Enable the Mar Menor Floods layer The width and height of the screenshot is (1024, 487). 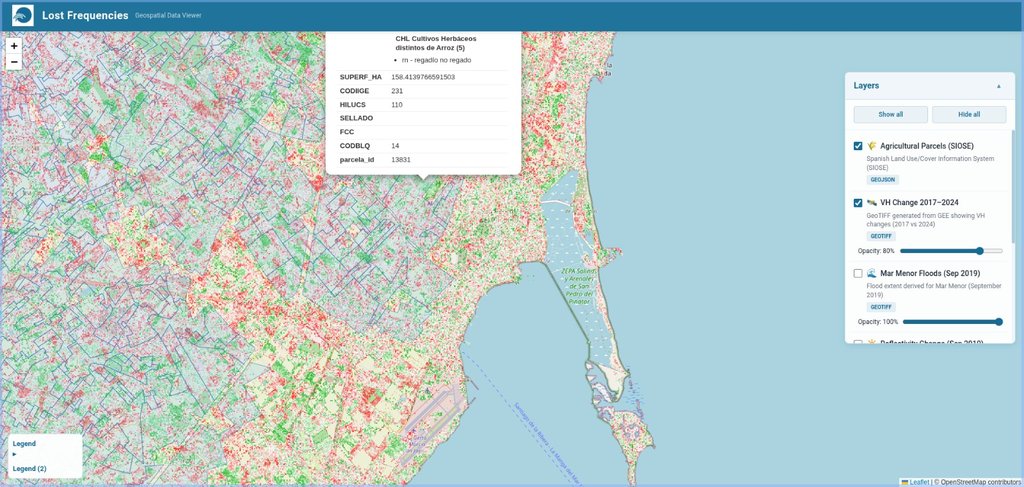coord(858,273)
